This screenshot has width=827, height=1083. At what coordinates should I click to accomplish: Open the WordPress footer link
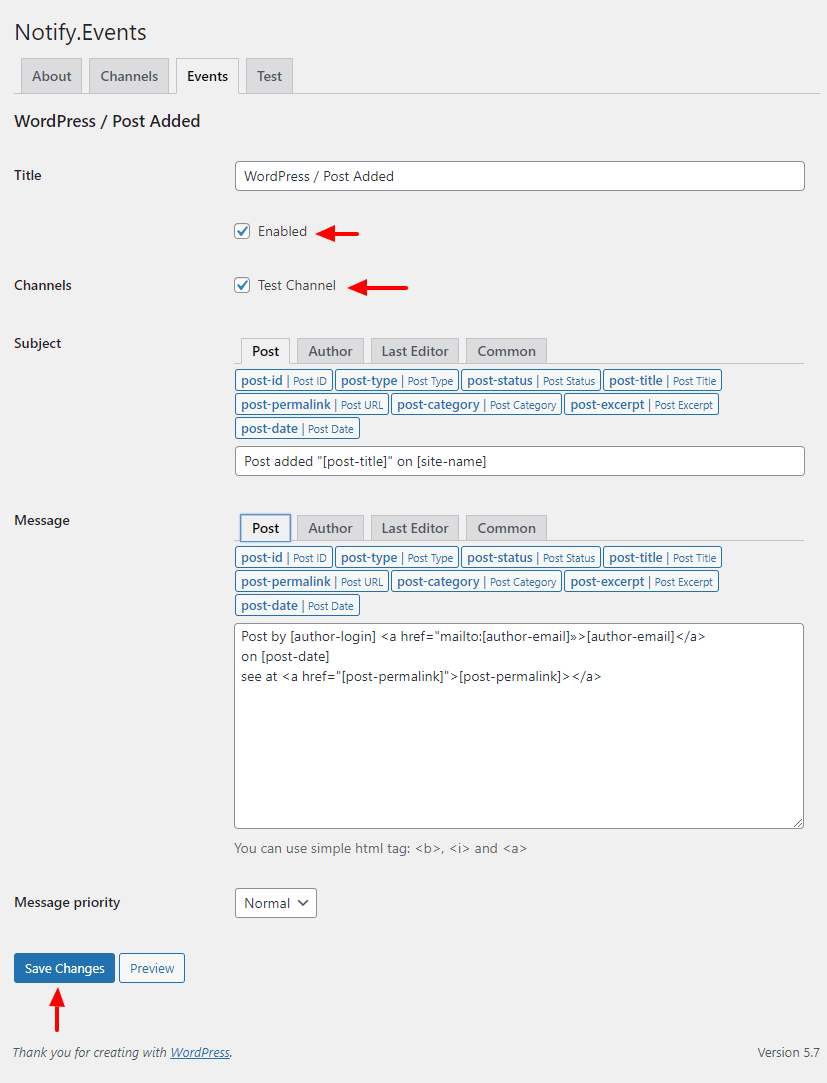[200, 1053]
